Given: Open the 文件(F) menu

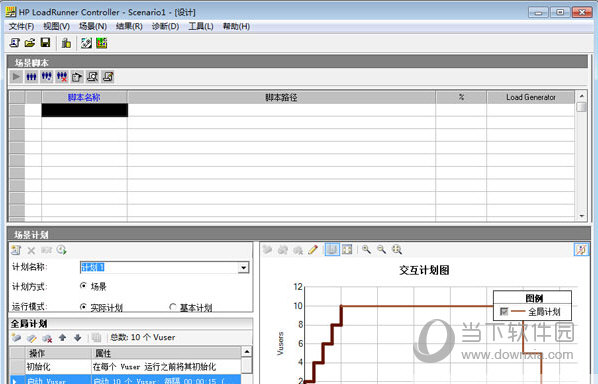Looking at the screenshot, I should click(21, 26).
